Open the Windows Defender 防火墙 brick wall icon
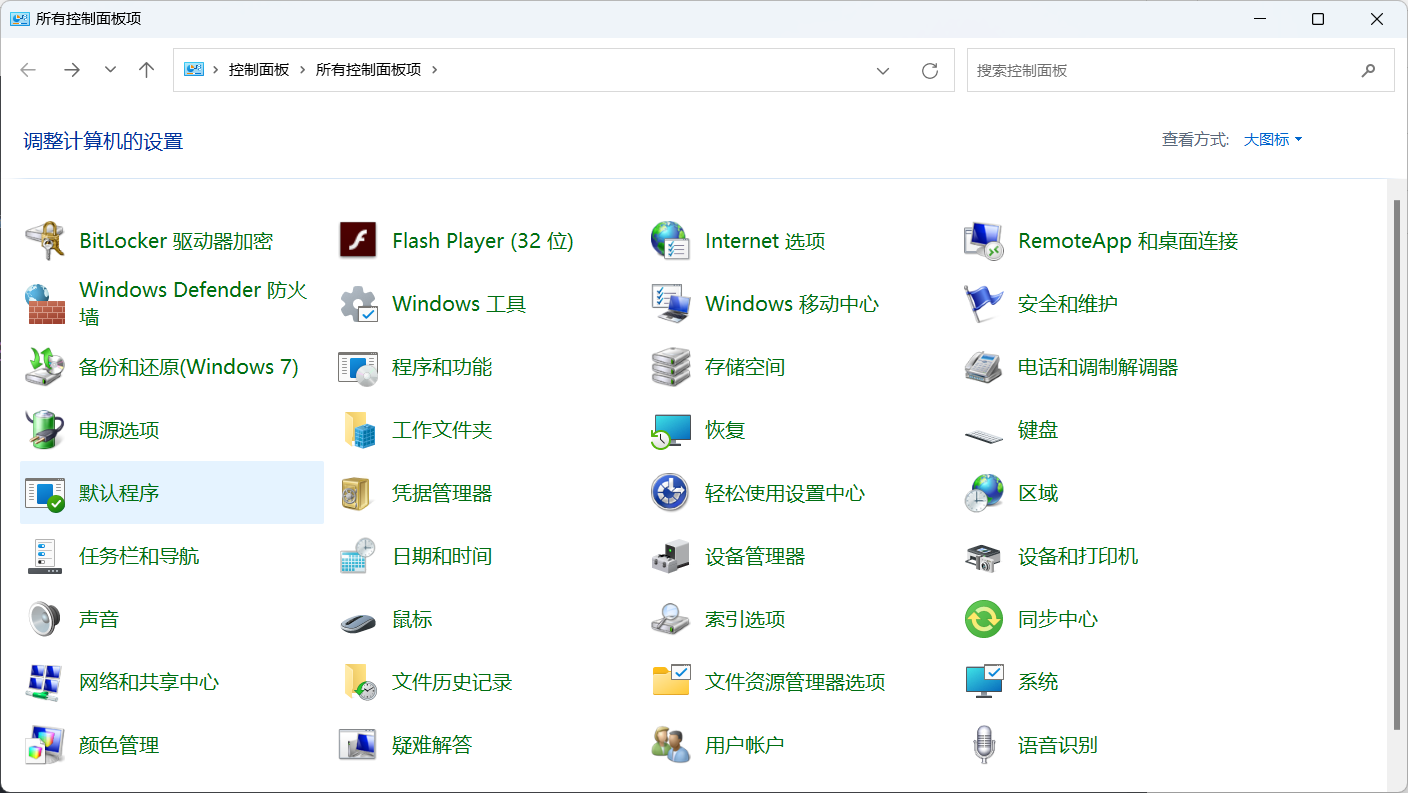This screenshot has height=793, width=1408. (x=45, y=304)
